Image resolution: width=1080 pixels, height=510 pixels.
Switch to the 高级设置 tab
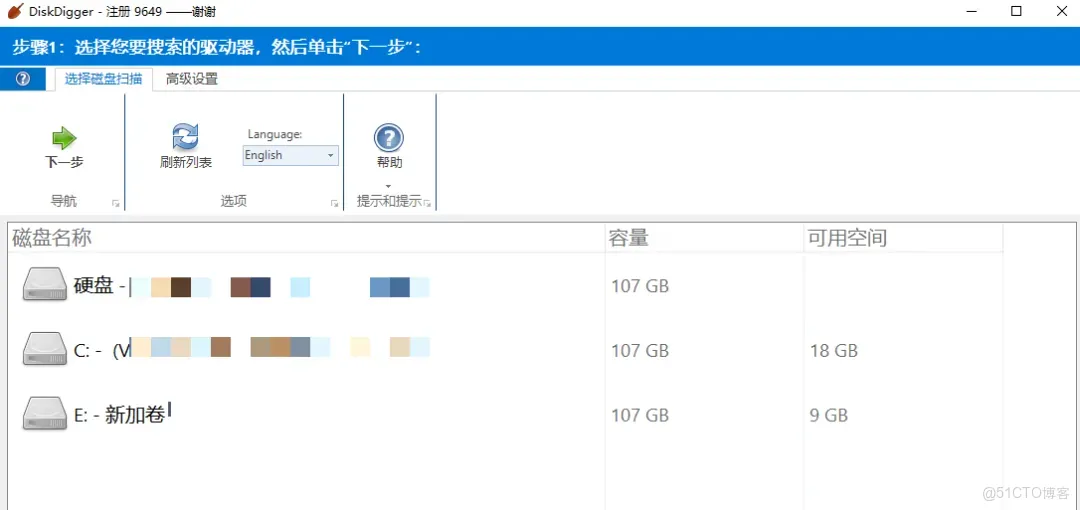tap(191, 79)
